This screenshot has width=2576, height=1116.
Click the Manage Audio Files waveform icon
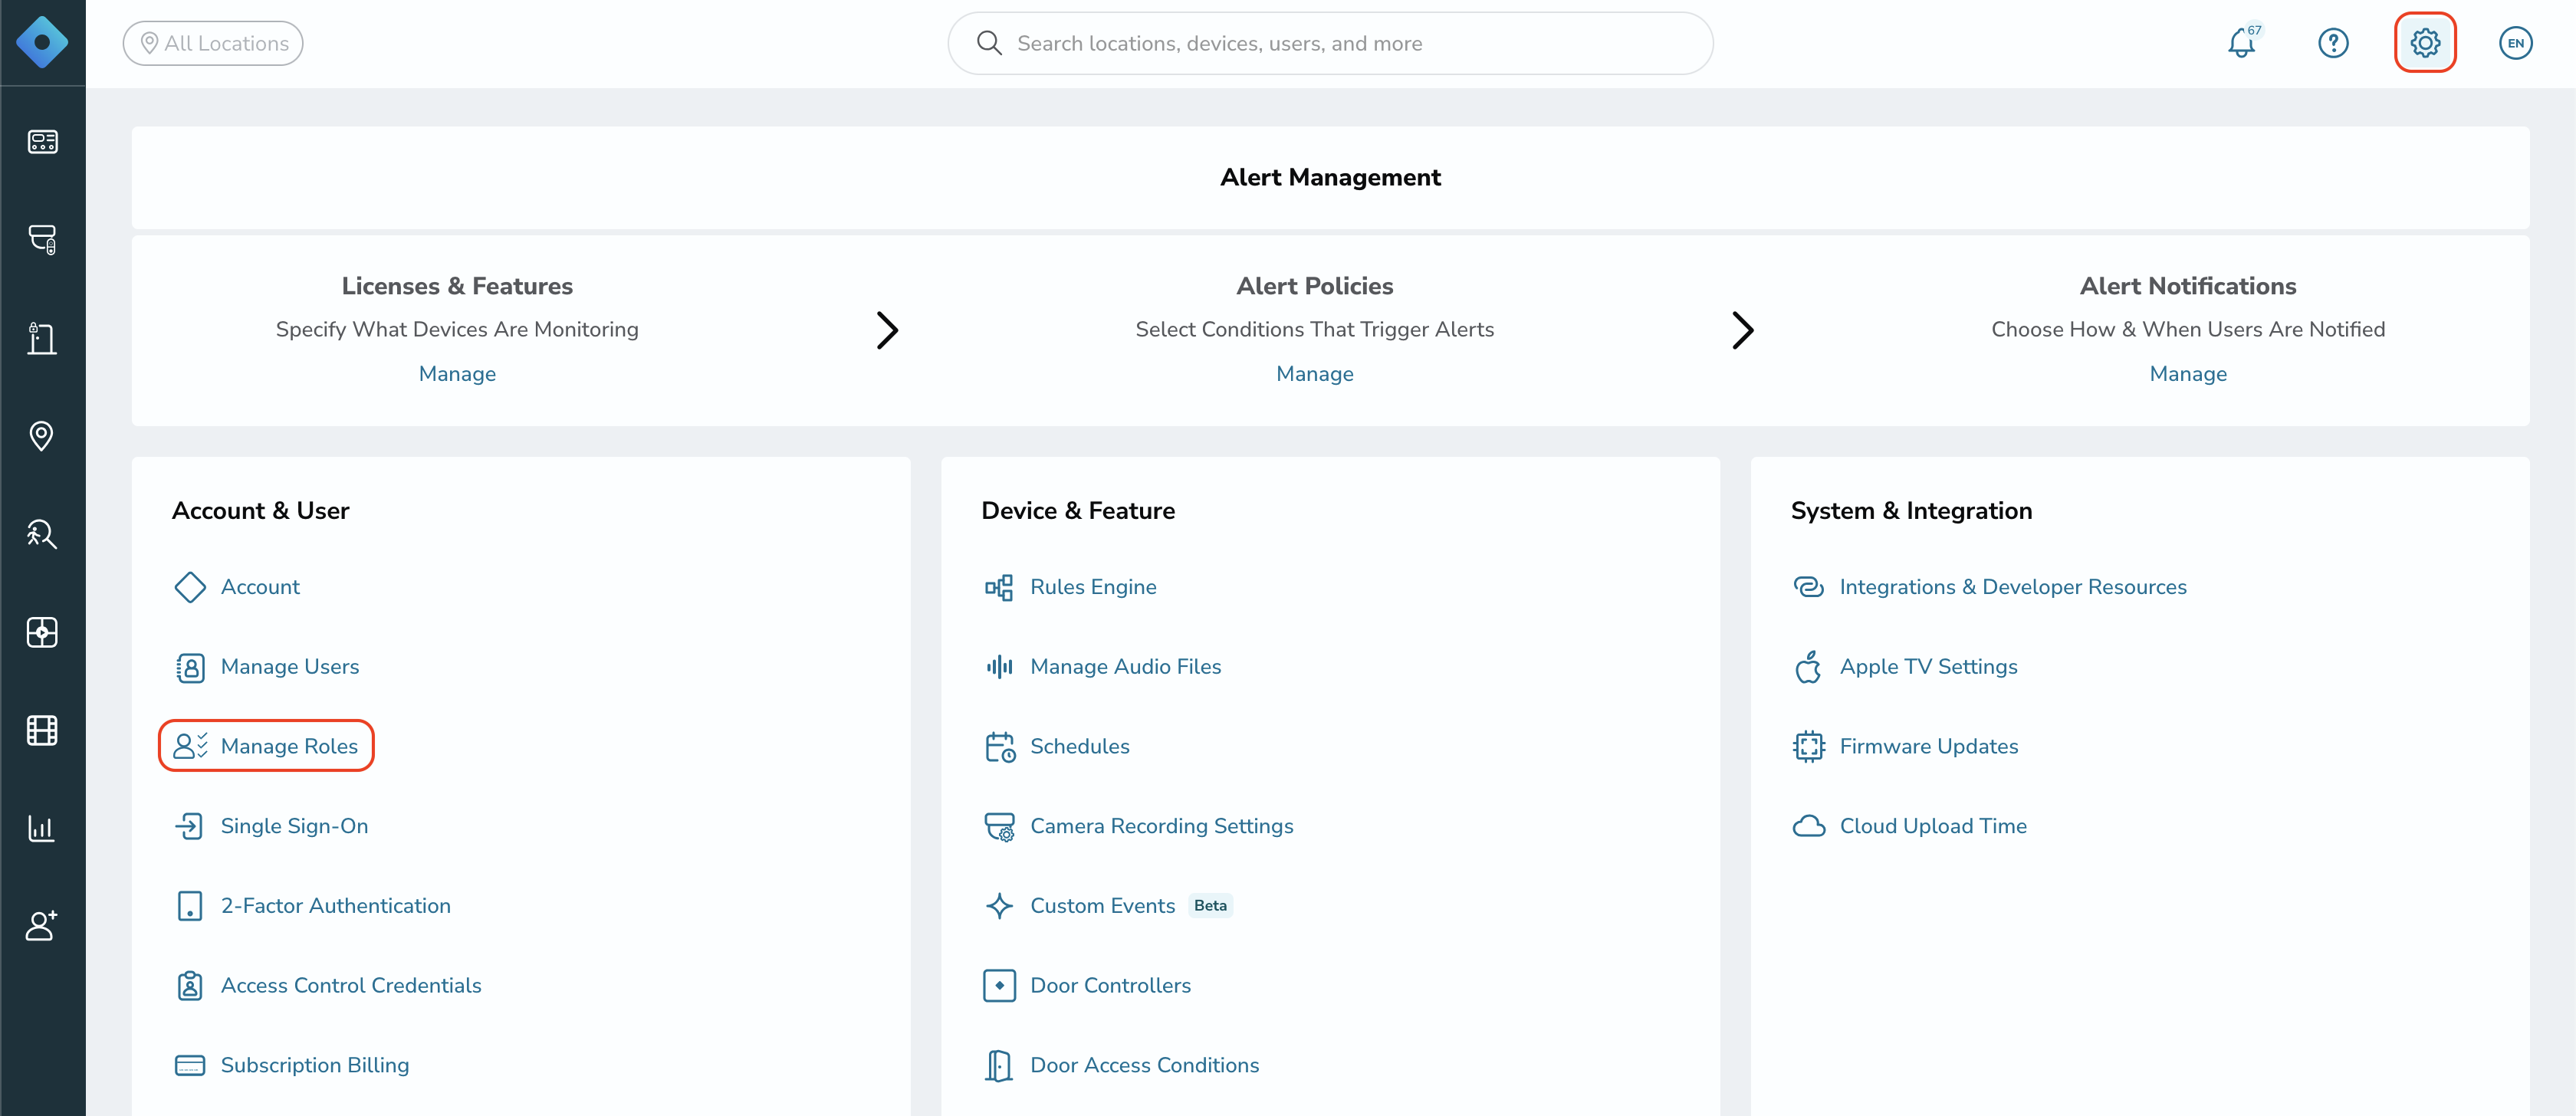pos(999,667)
